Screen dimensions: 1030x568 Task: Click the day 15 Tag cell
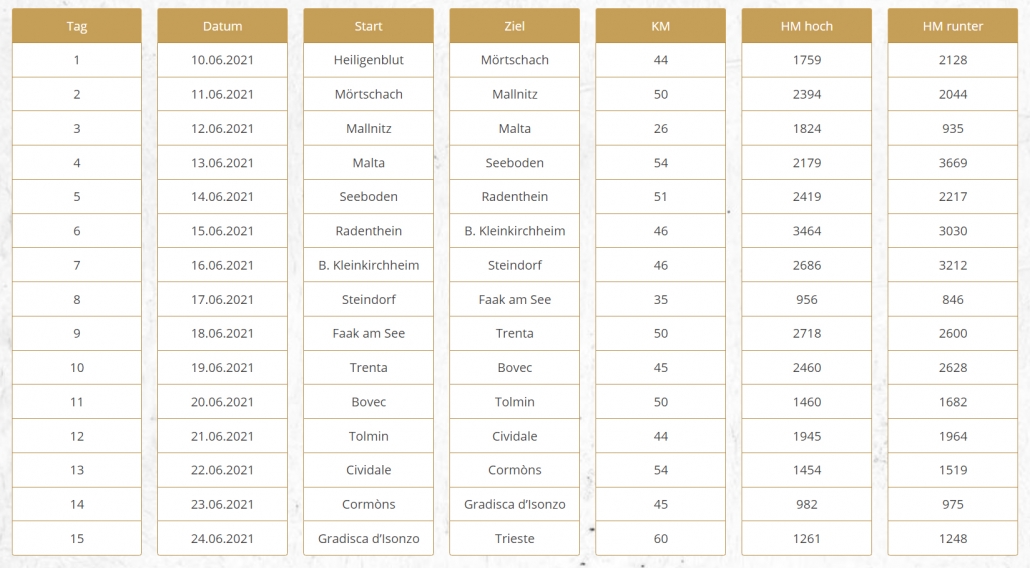(x=77, y=538)
